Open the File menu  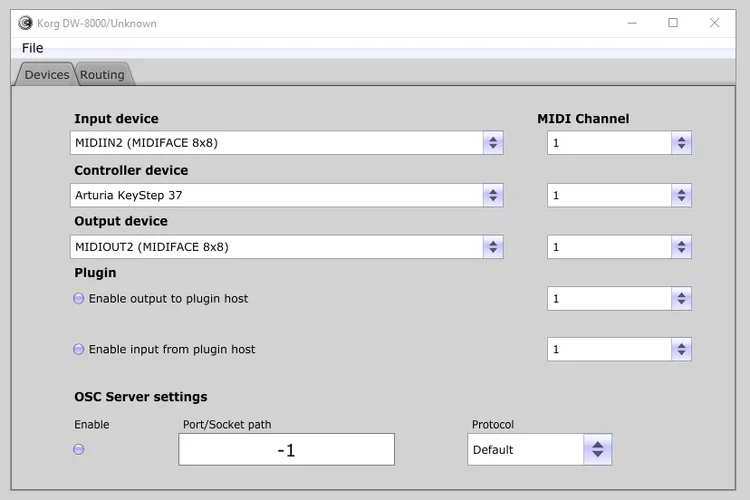[33, 48]
